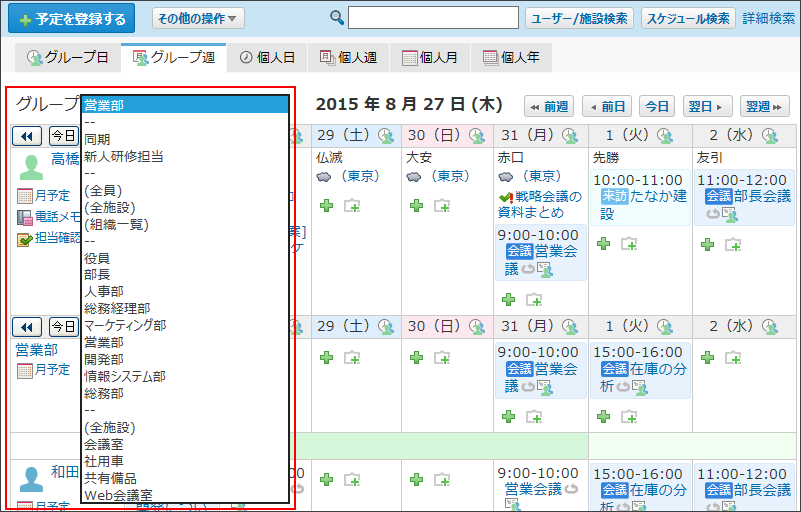Open the 詳細検索 link

click(769, 18)
